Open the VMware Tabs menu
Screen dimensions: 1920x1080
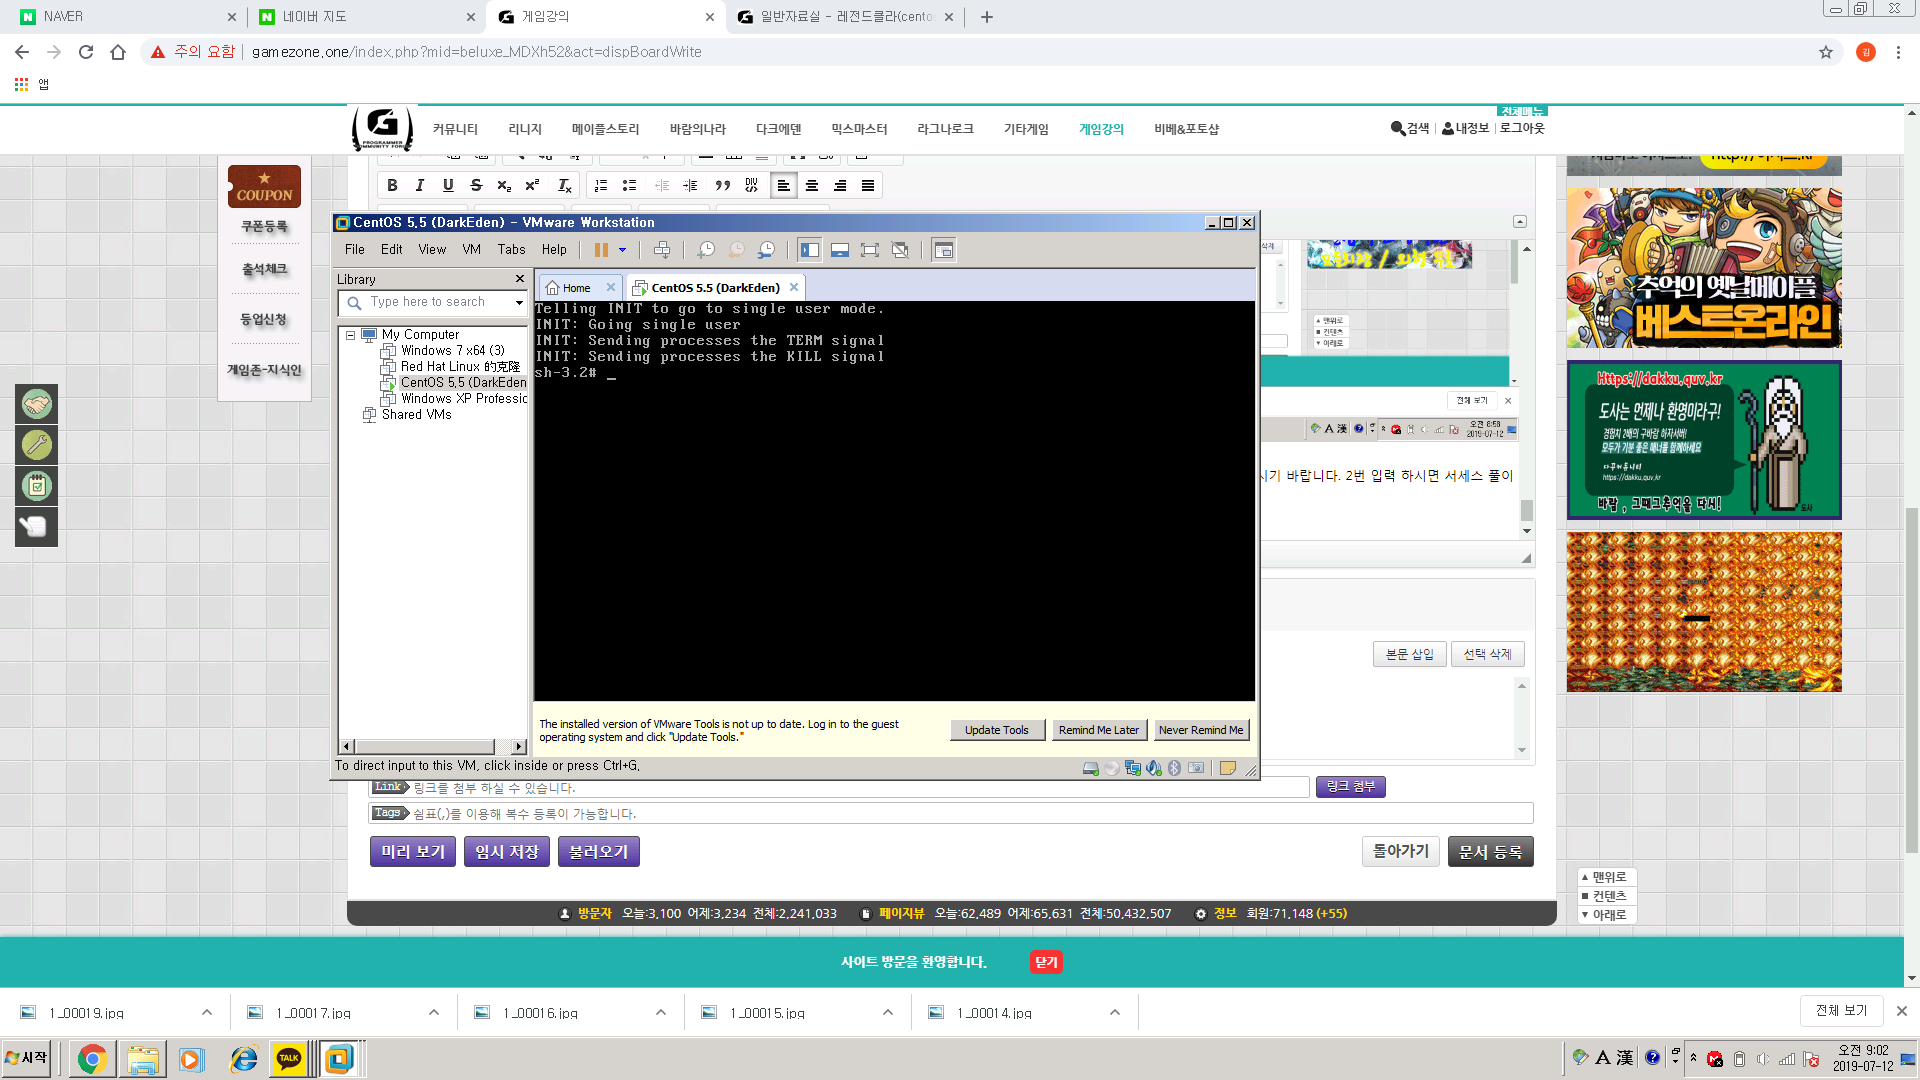(x=511, y=250)
